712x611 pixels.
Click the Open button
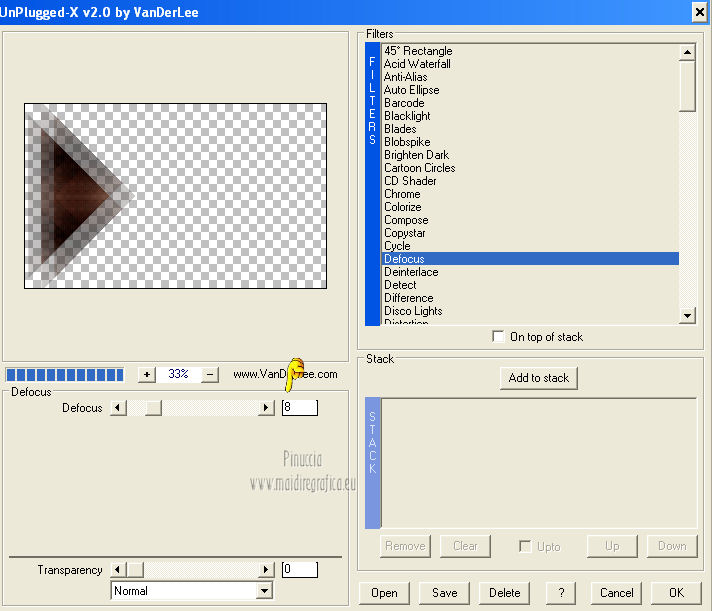(x=384, y=593)
